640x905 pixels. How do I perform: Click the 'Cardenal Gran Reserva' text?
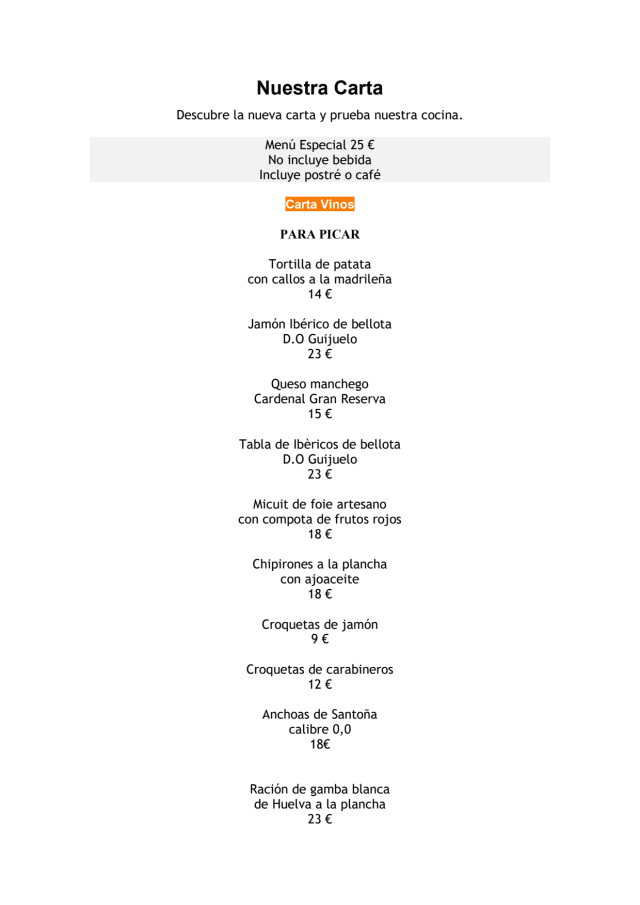pos(319,399)
